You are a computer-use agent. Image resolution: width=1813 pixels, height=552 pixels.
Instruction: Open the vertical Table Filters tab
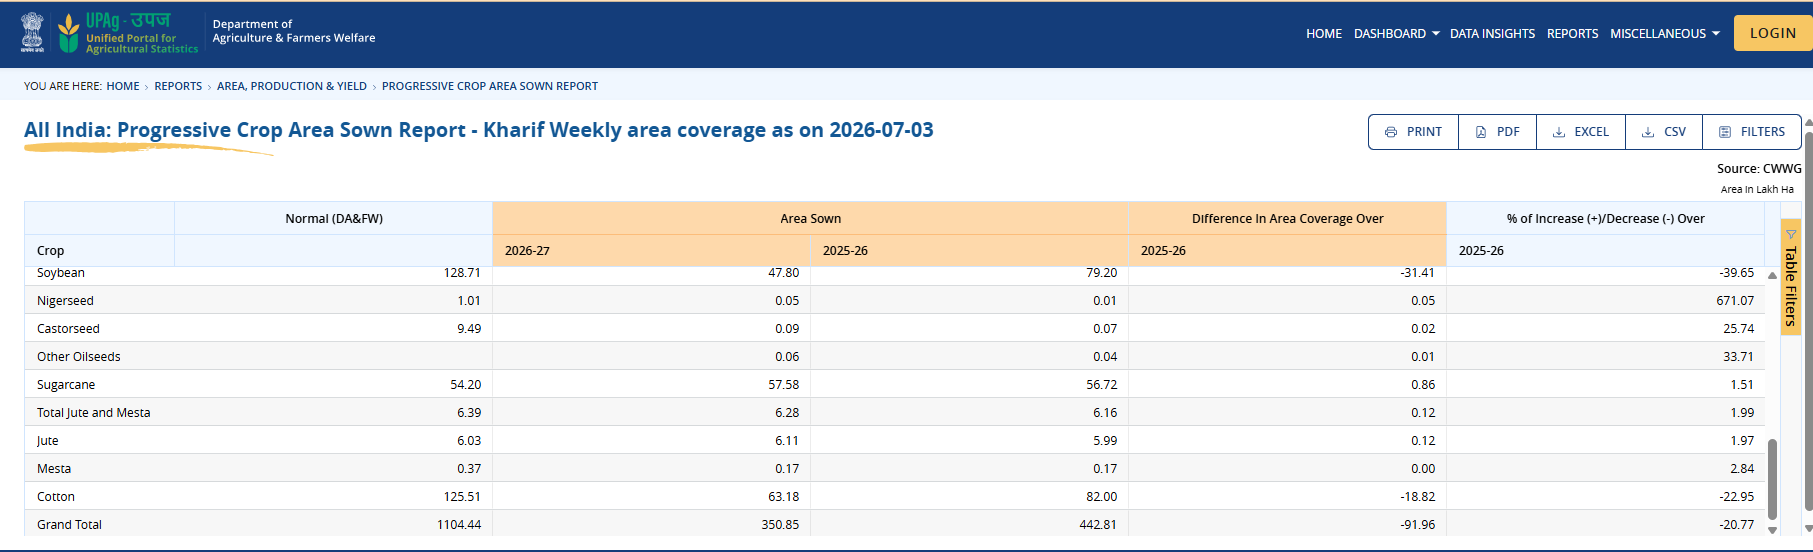[x=1791, y=277]
